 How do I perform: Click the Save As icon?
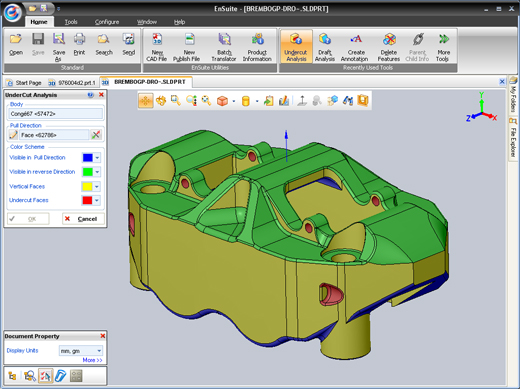pyautogui.click(x=59, y=47)
